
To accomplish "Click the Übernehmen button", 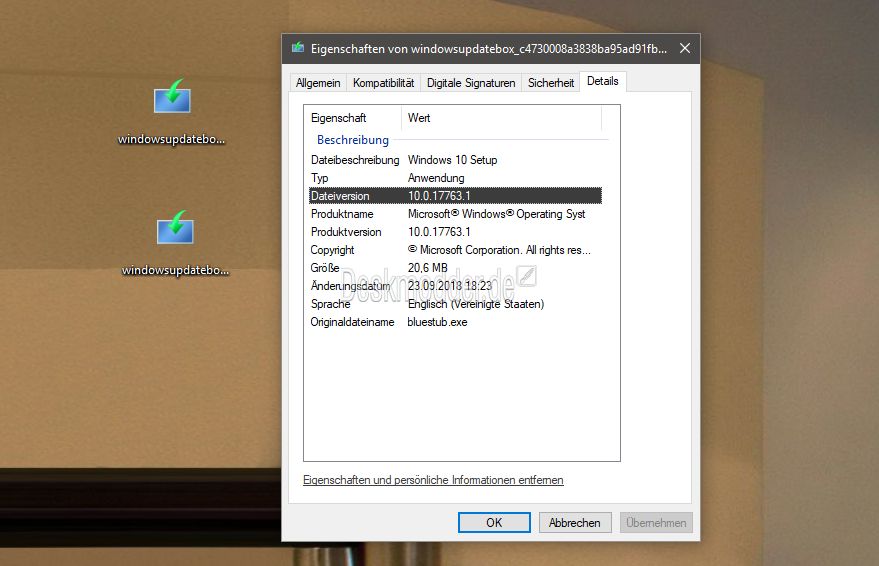I will 656,522.
